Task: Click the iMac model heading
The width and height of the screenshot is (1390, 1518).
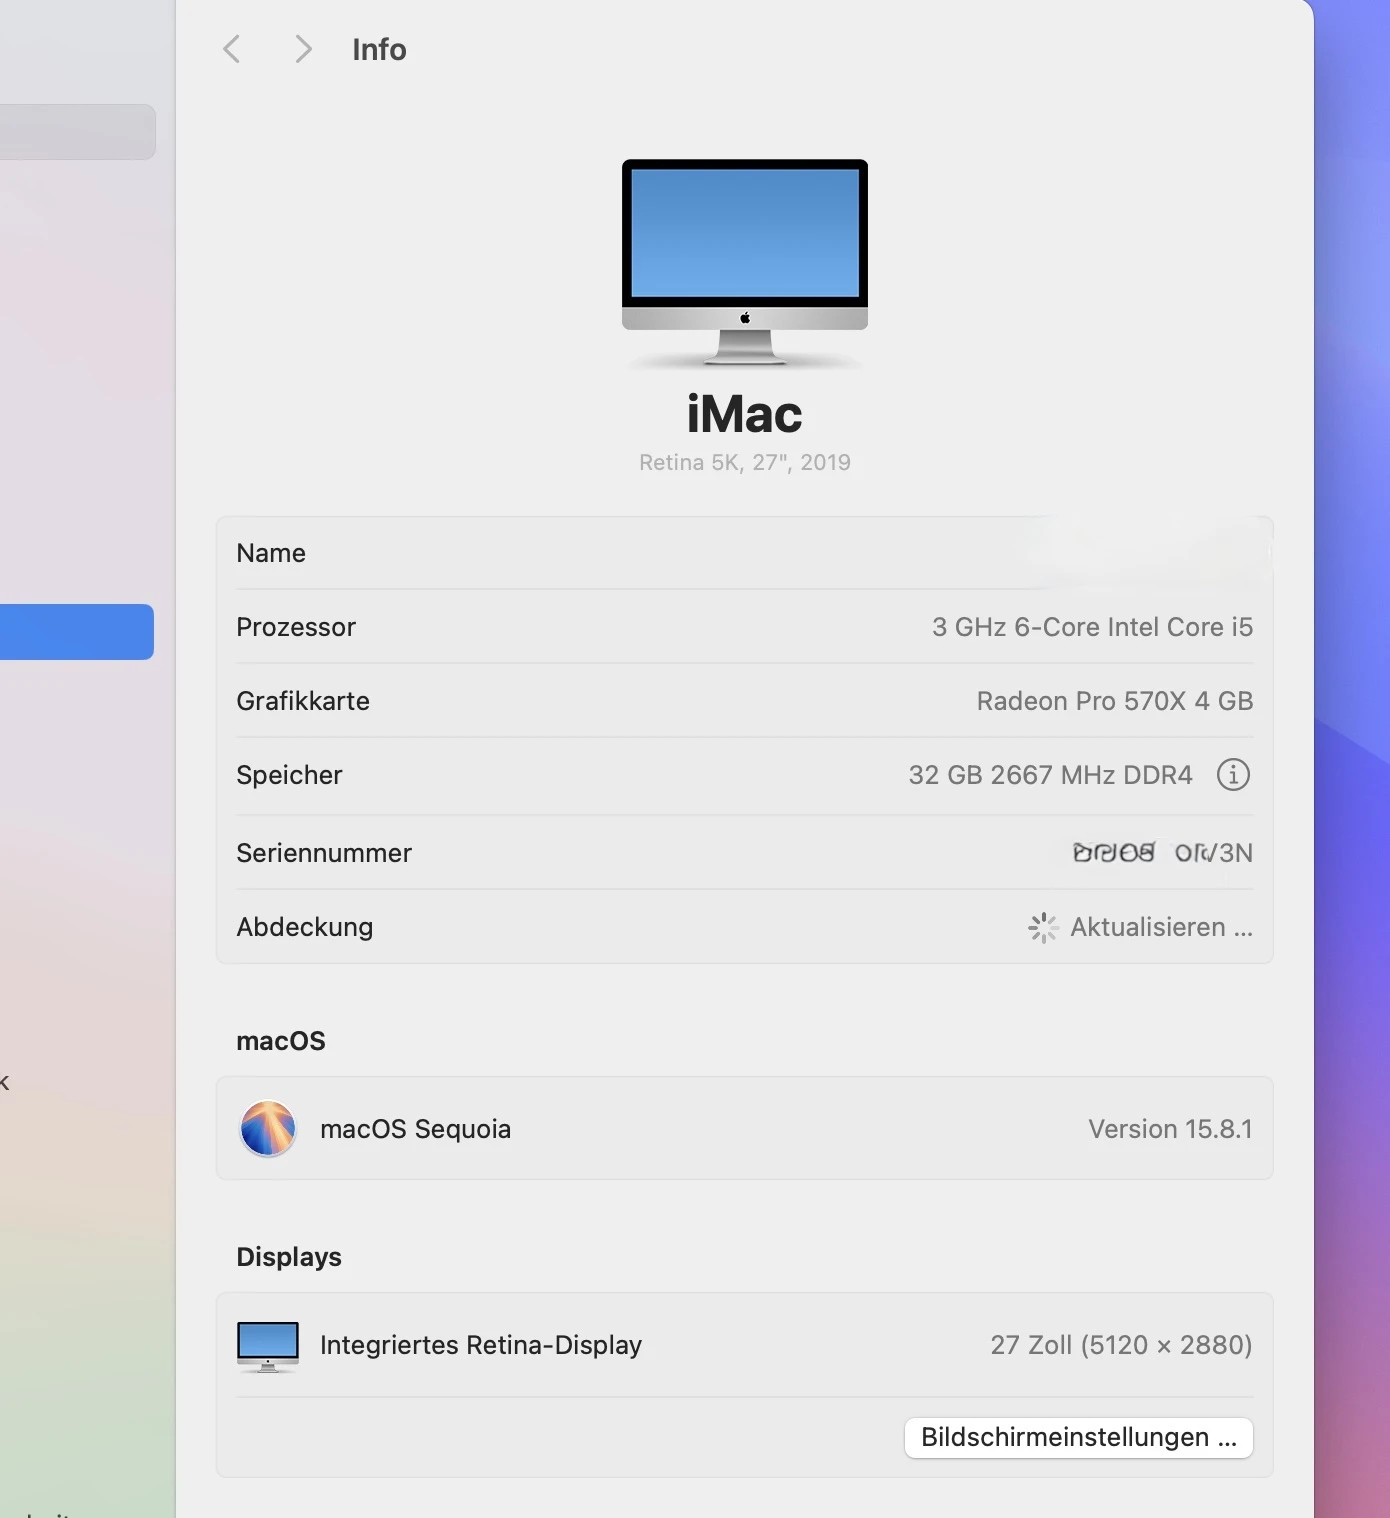Action: coord(745,414)
